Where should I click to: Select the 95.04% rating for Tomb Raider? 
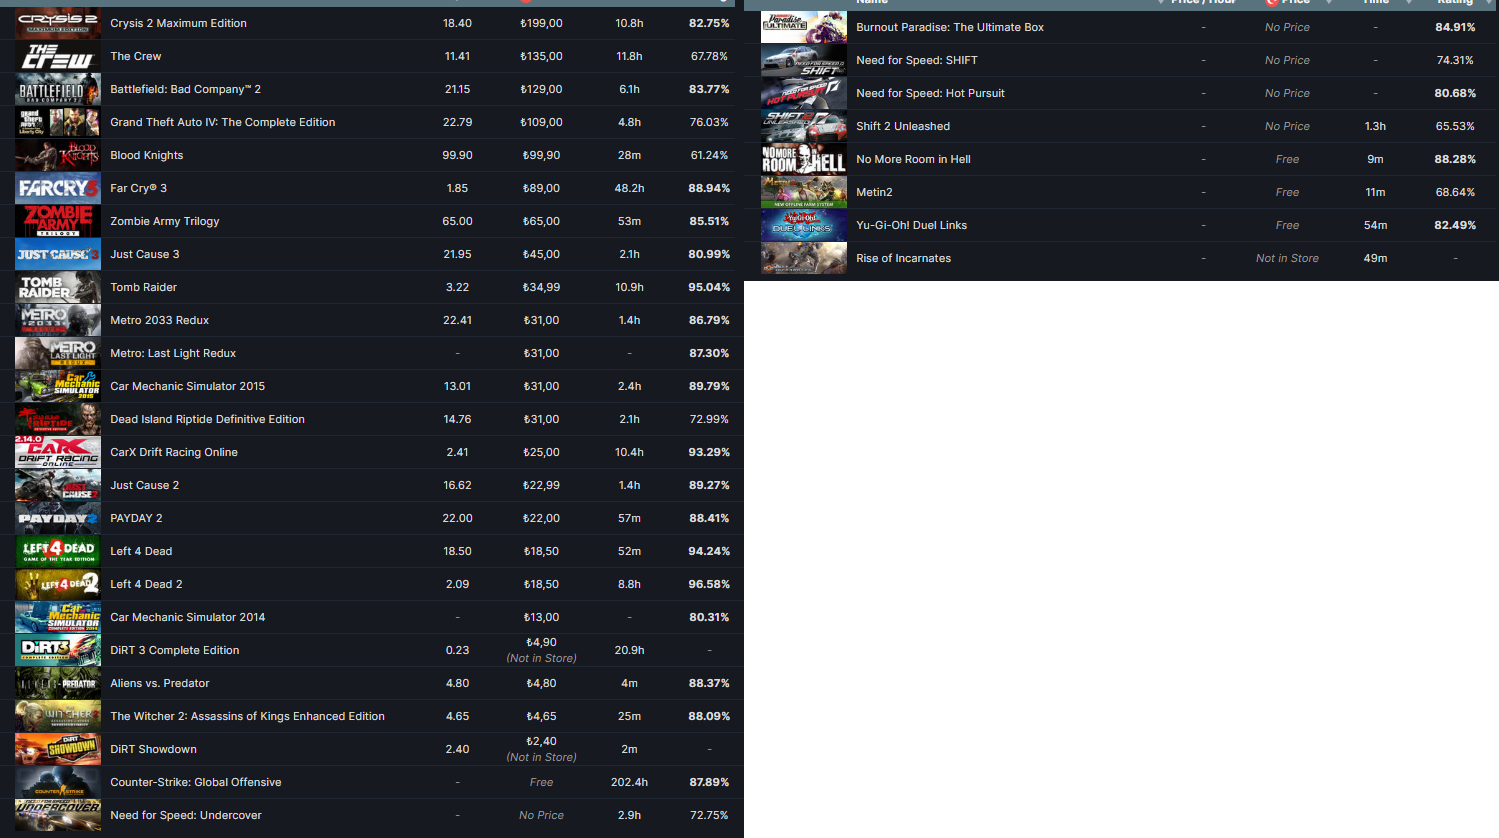pyautogui.click(x=709, y=287)
